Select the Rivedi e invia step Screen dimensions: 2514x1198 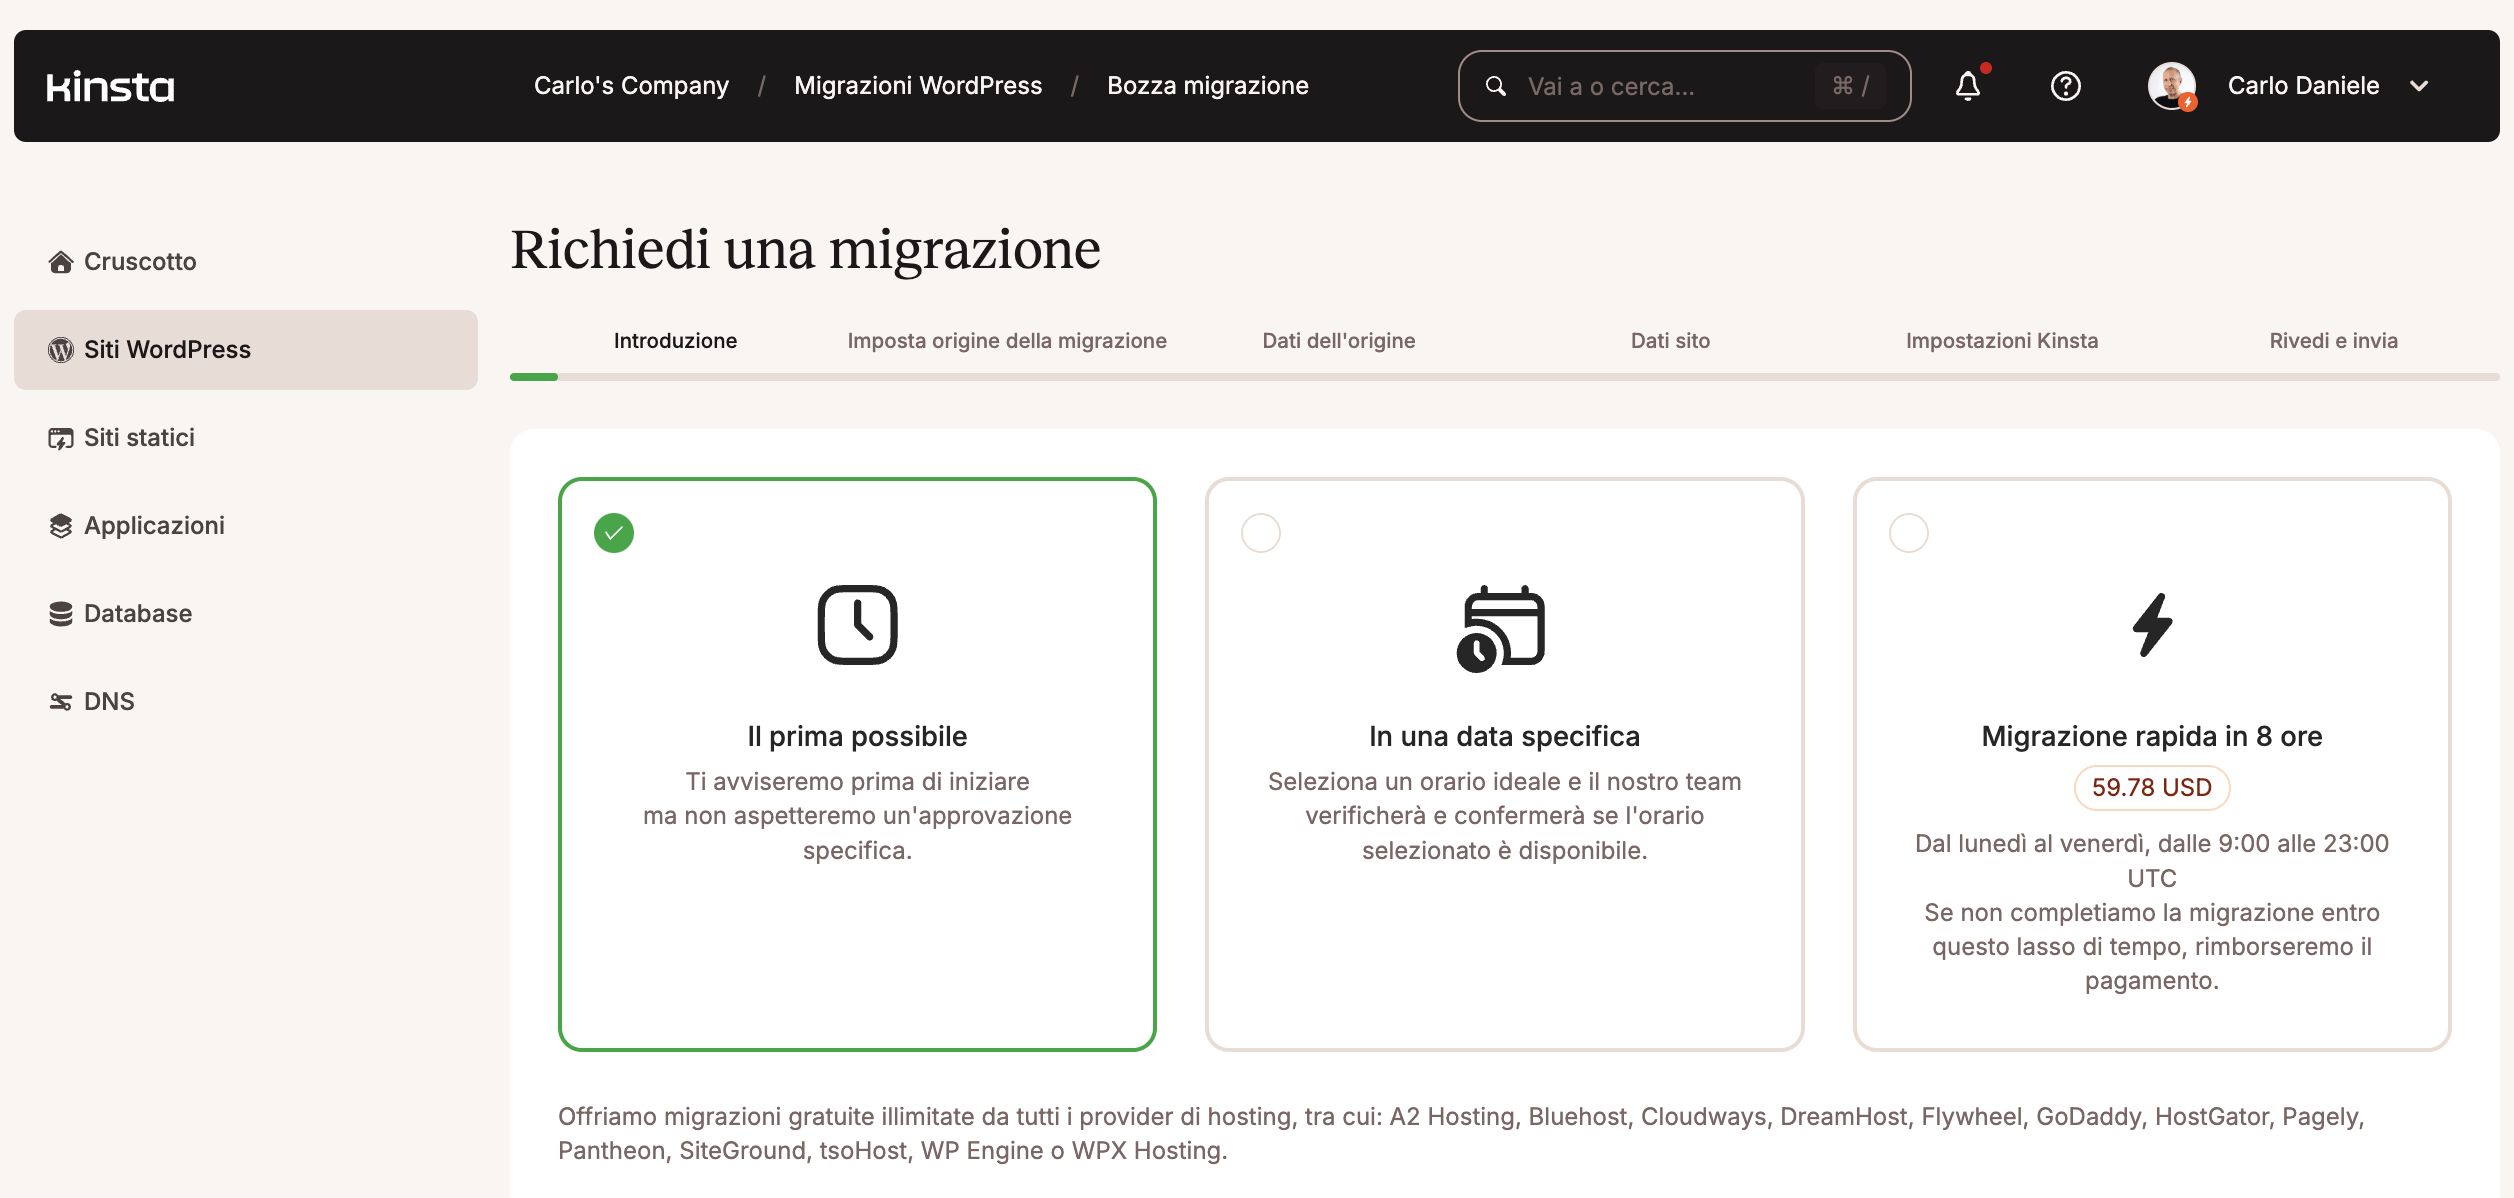click(x=2334, y=341)
